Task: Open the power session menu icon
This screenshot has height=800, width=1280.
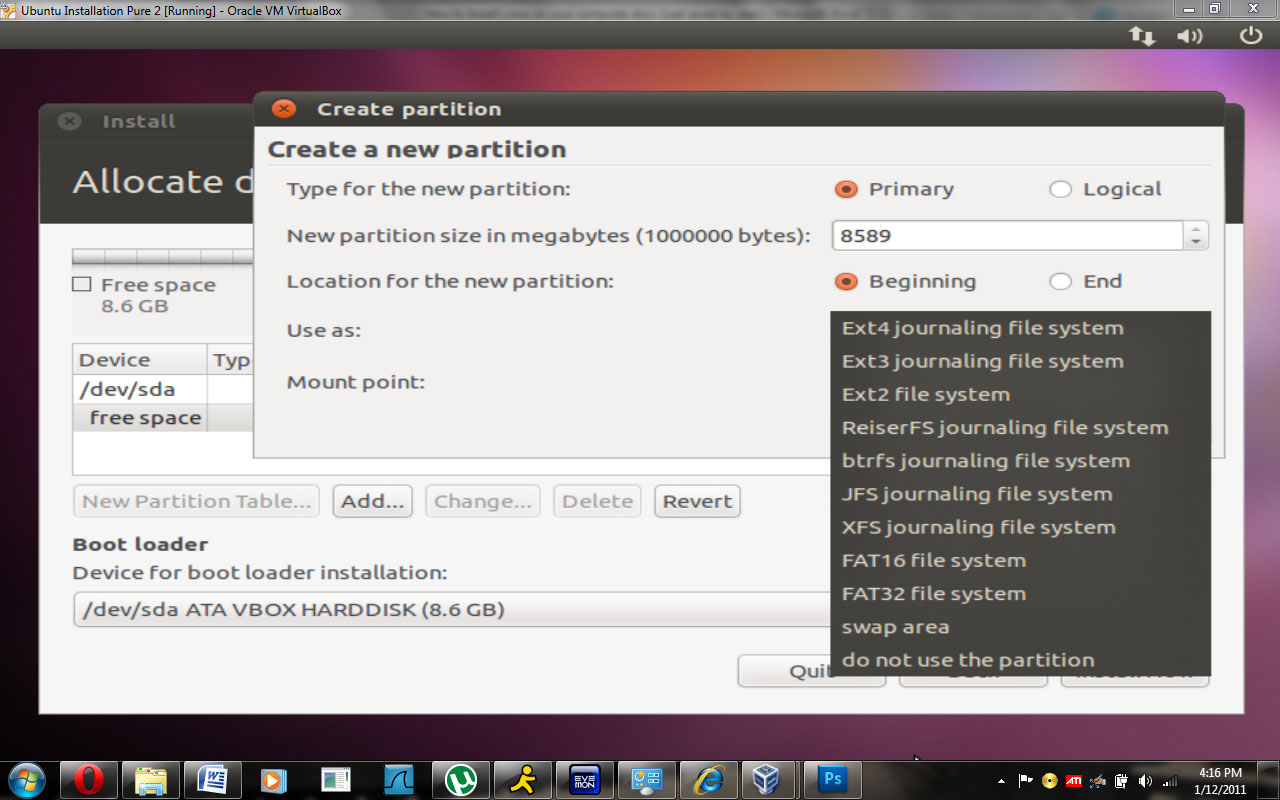Action: (1251, 36)
